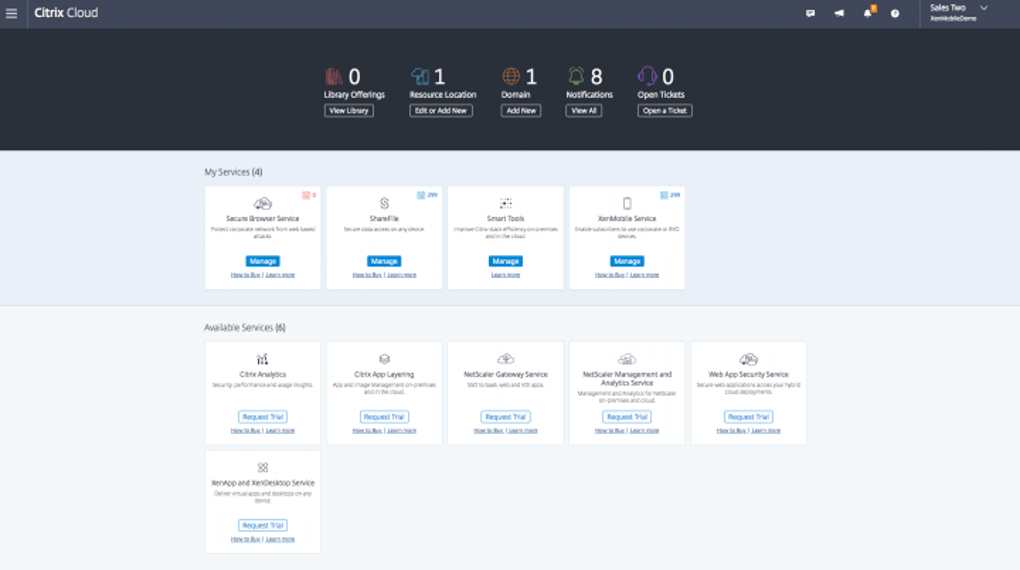Click the Notifications bell summary icon

[576, 76]
